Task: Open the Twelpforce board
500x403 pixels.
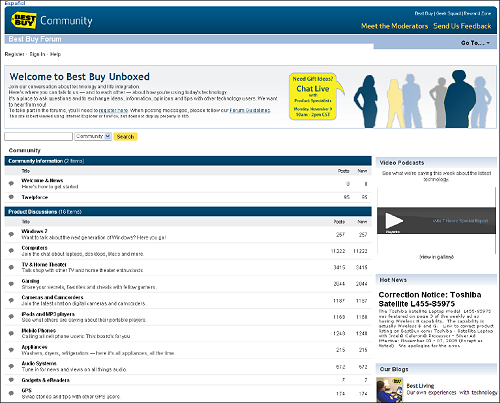Action: 35,197
